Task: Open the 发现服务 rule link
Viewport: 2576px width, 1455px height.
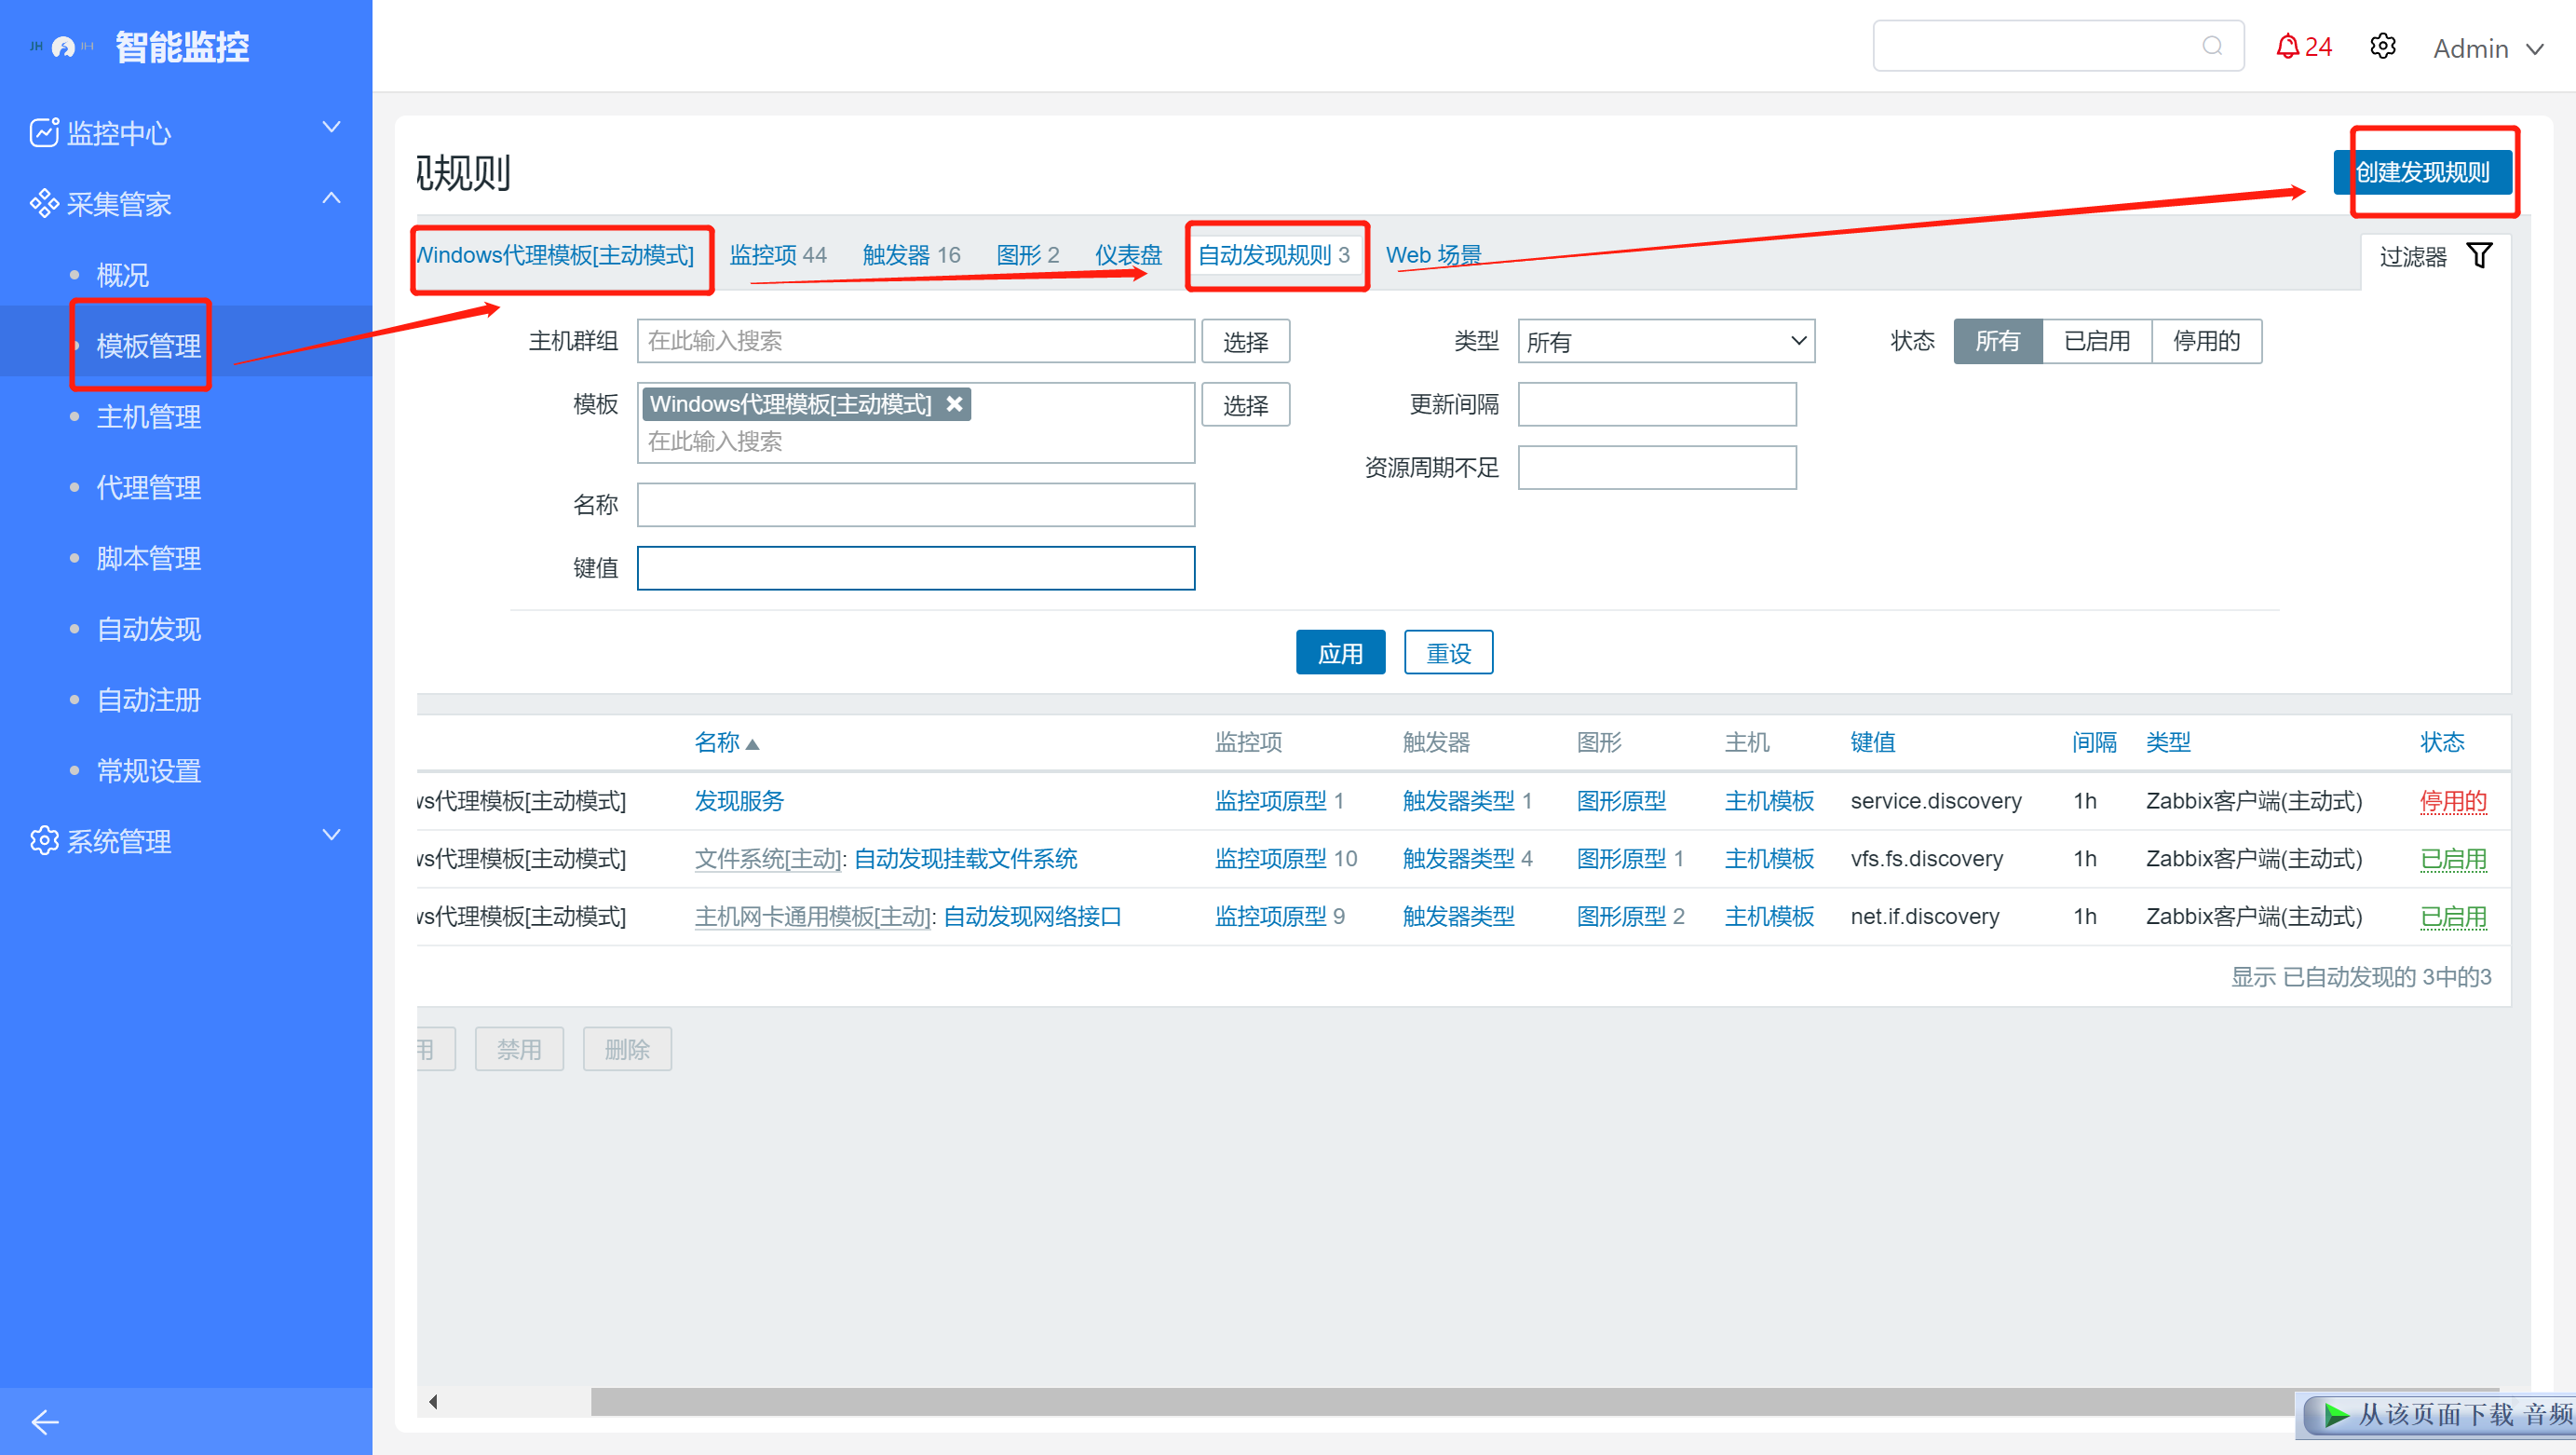Action: pos(739,801)
